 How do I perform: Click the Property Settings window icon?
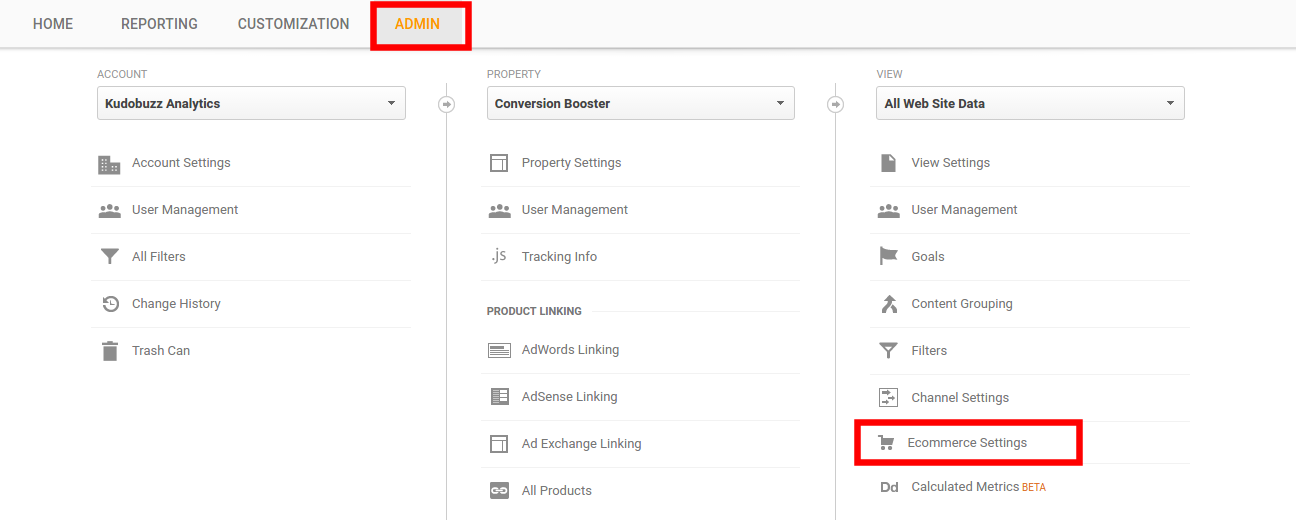tap(499, 163)
